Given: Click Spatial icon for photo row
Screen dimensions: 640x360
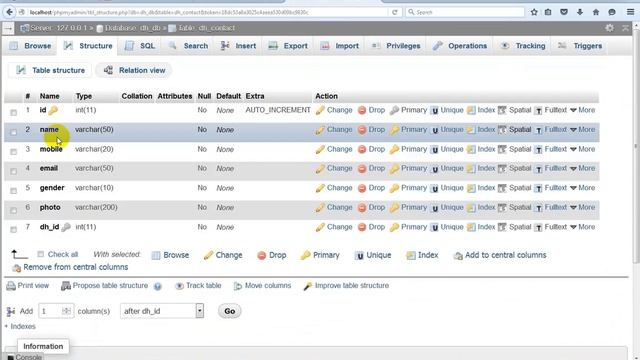Looking at the screenshot, I should pyautogui.click(x=502, y=208).
